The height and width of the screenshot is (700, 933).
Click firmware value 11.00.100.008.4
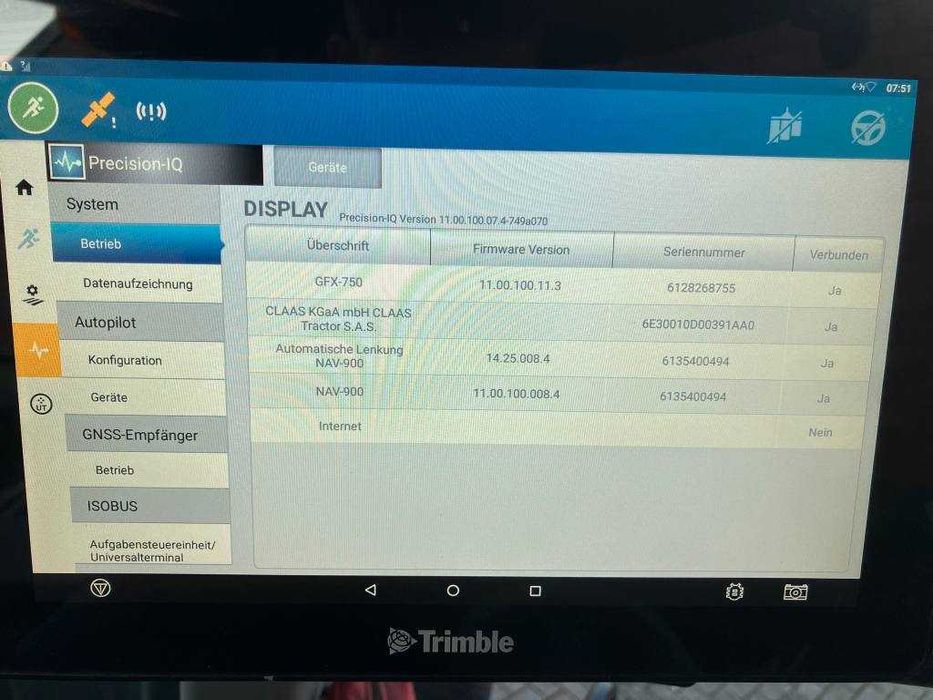tap(516, 394)
